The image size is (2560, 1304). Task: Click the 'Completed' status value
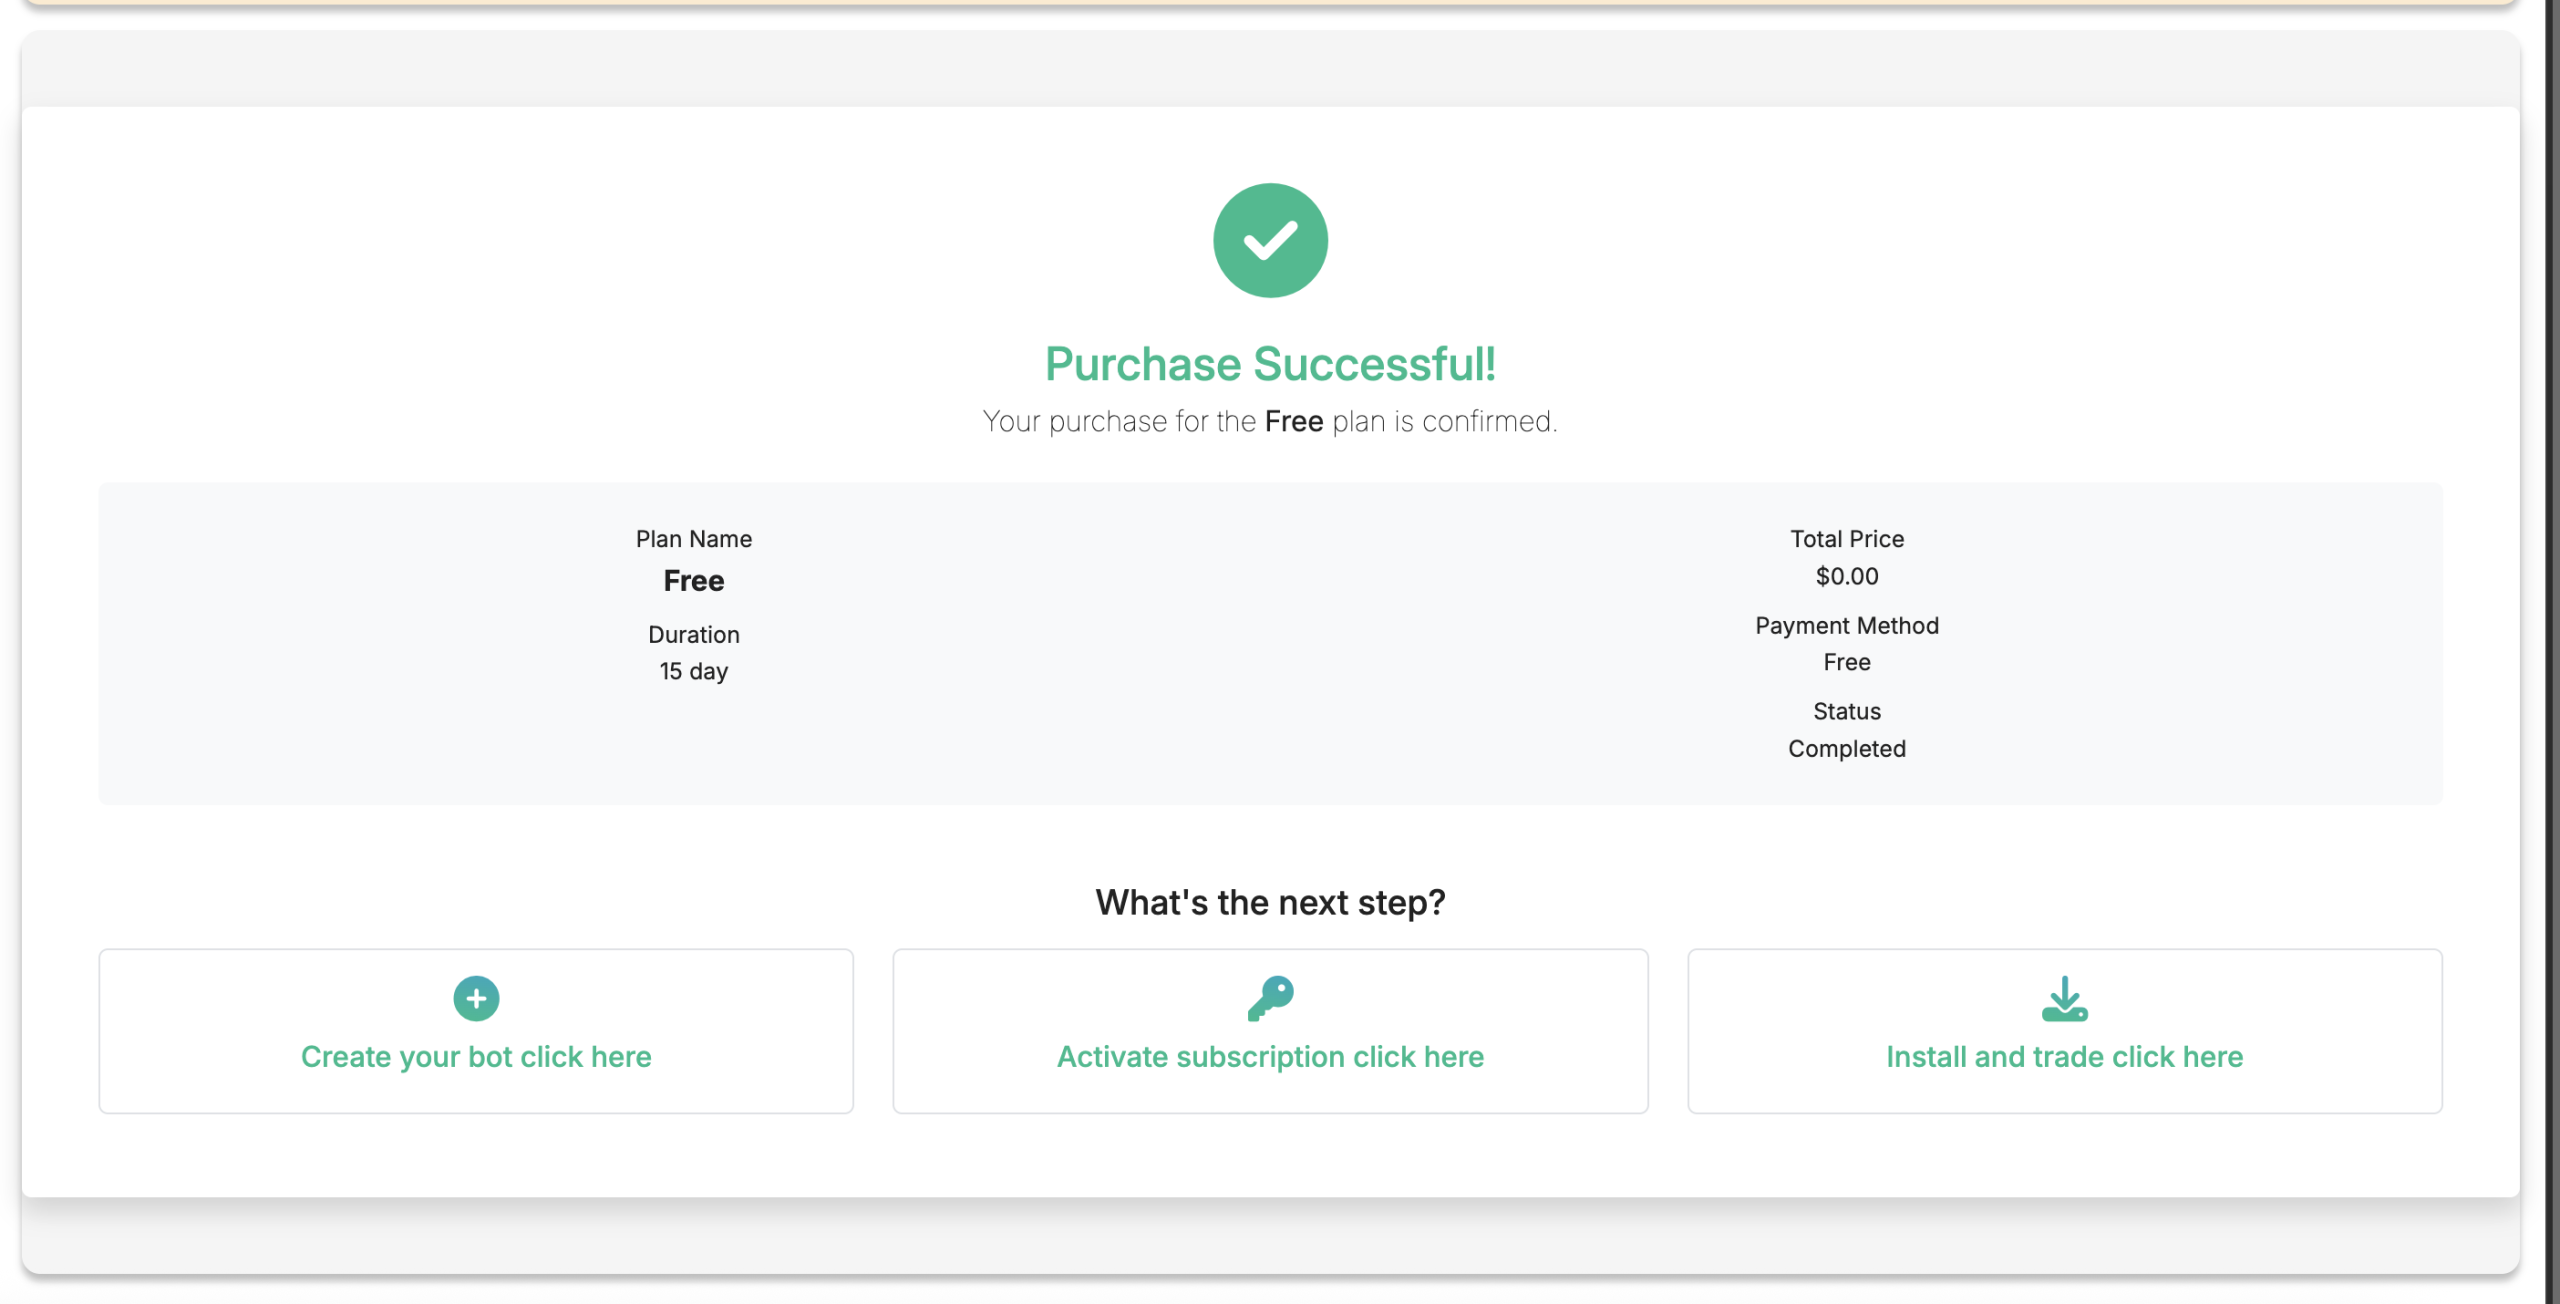pyautogui.click(x=1846, y=749)
